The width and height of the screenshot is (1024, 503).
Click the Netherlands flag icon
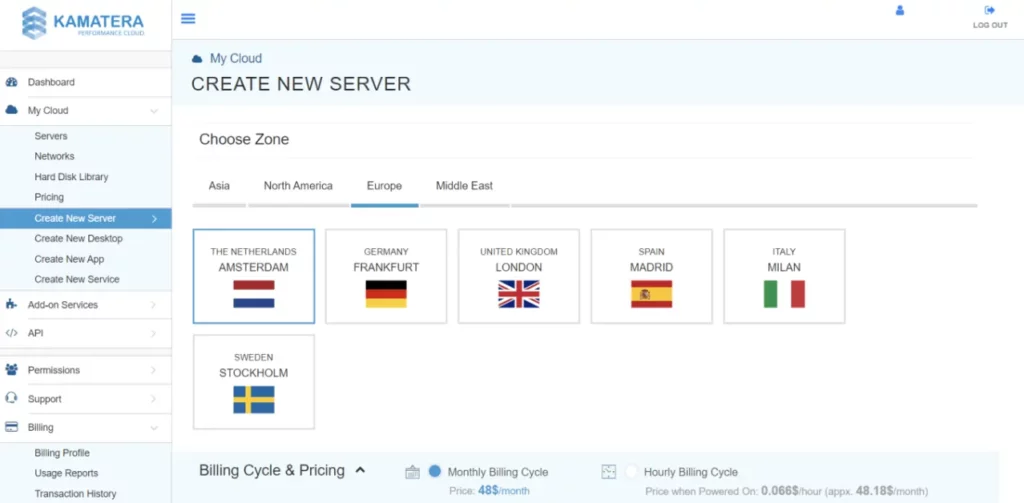tap(254, 294)
